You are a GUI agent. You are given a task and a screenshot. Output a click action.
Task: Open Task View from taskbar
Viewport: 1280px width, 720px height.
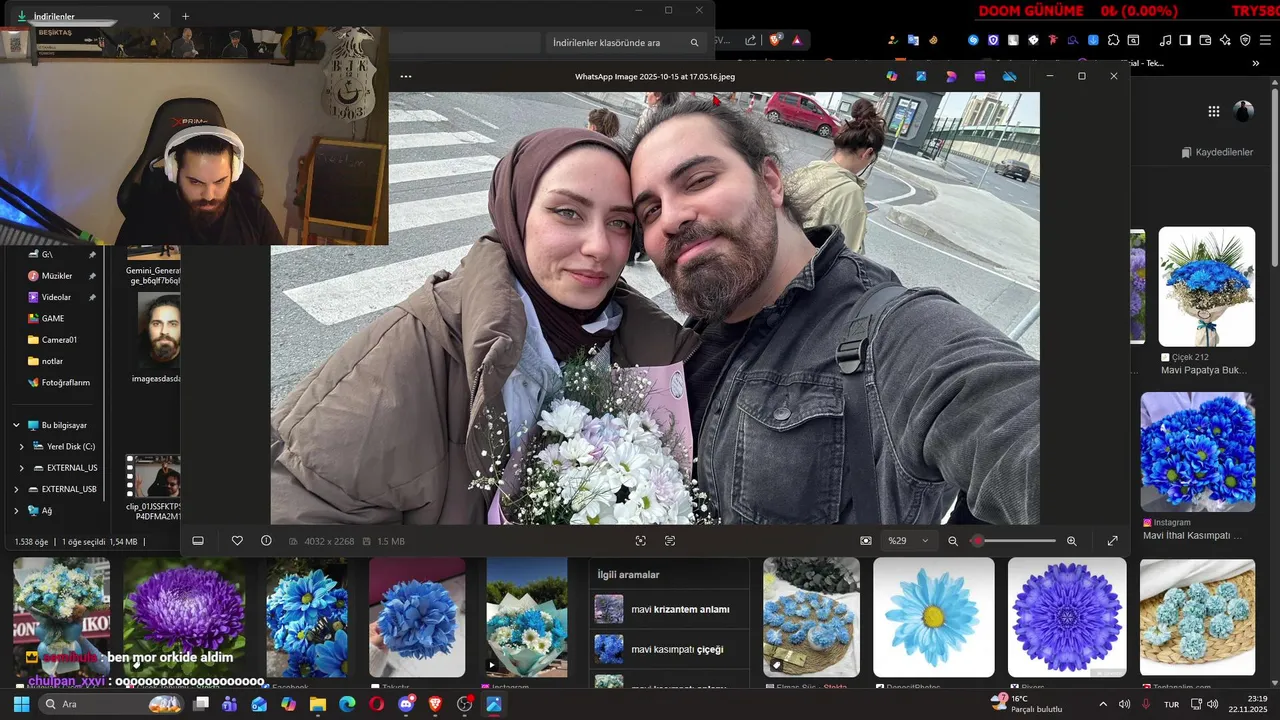pos(201,704)
